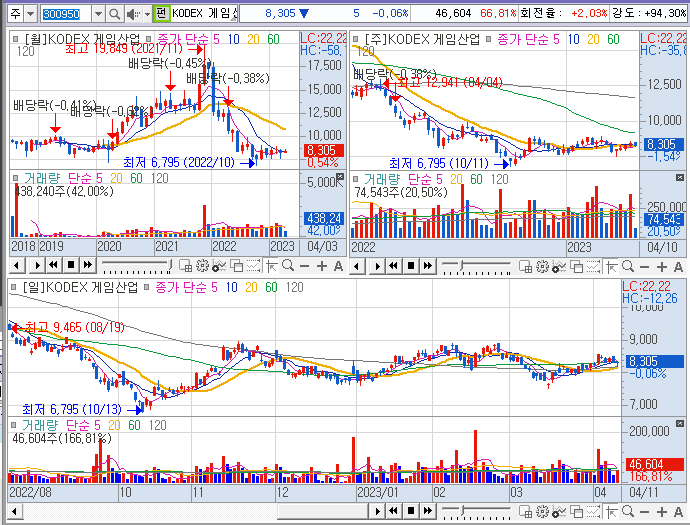
Task: Fast-forward the weekly chart
Action: click(x=428, y=266)
